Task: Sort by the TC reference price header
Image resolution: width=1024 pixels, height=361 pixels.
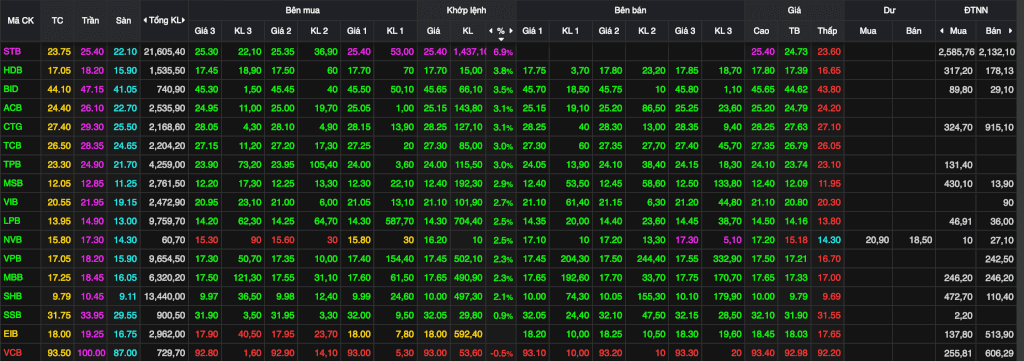Action: pyautogui.click(x=57, y=20)
